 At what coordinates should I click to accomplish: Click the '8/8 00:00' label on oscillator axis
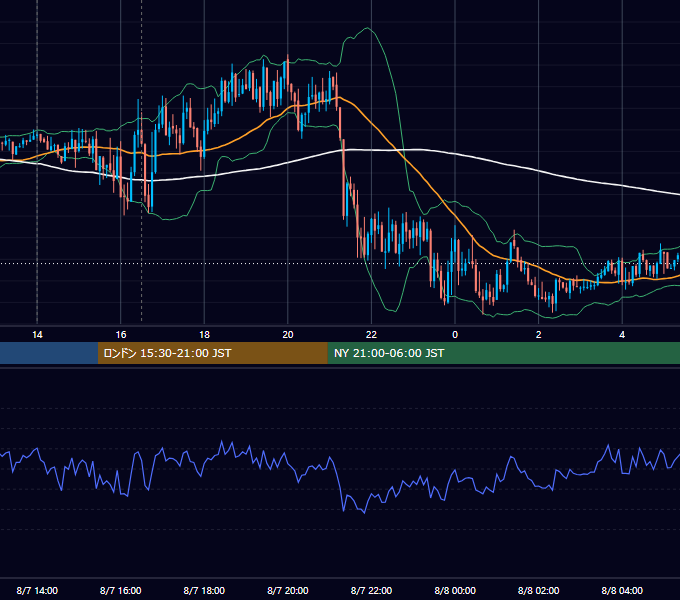[x=455, y=590]
